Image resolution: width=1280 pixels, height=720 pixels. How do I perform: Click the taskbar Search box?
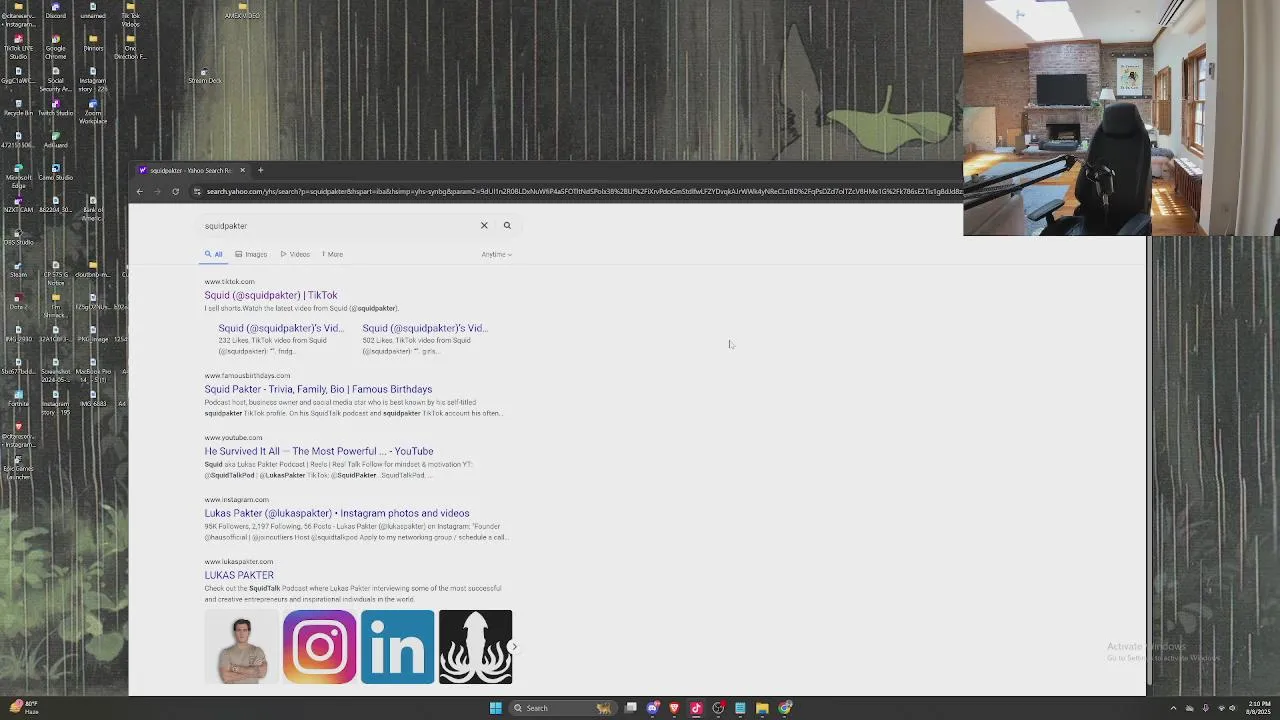(x=561, y=708)
